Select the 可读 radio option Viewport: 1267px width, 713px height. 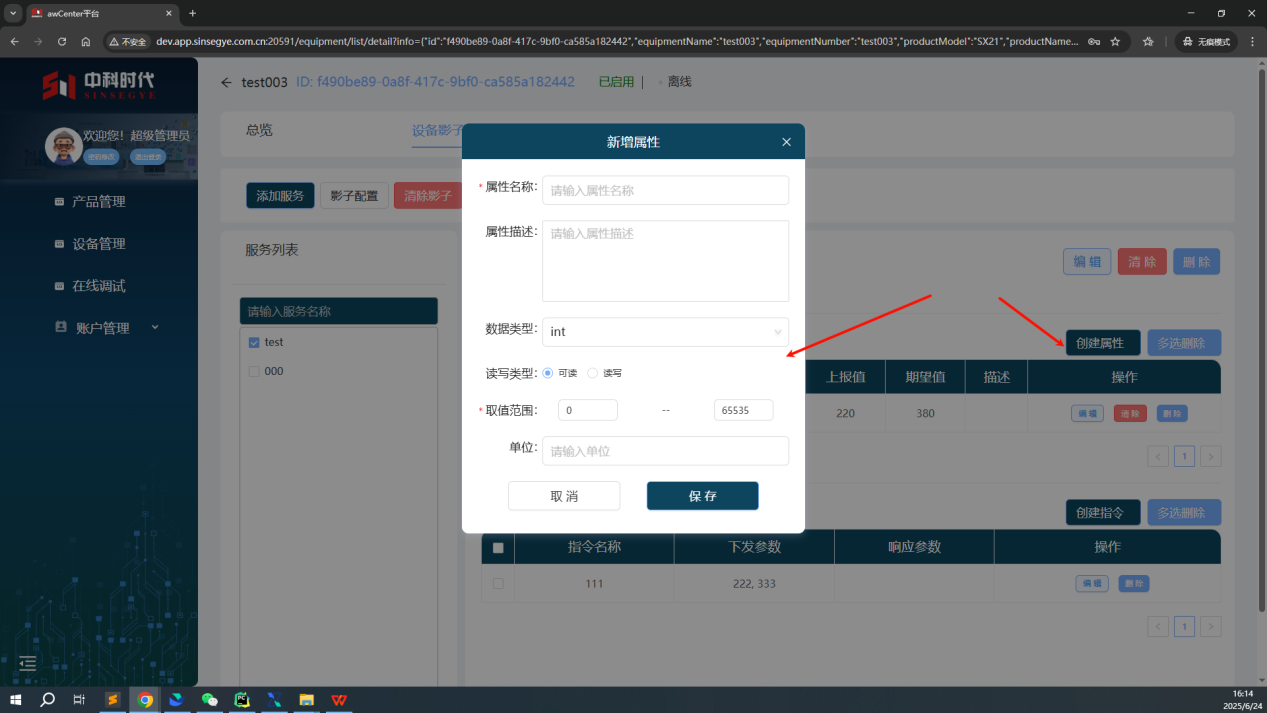[x=548, y=373]
